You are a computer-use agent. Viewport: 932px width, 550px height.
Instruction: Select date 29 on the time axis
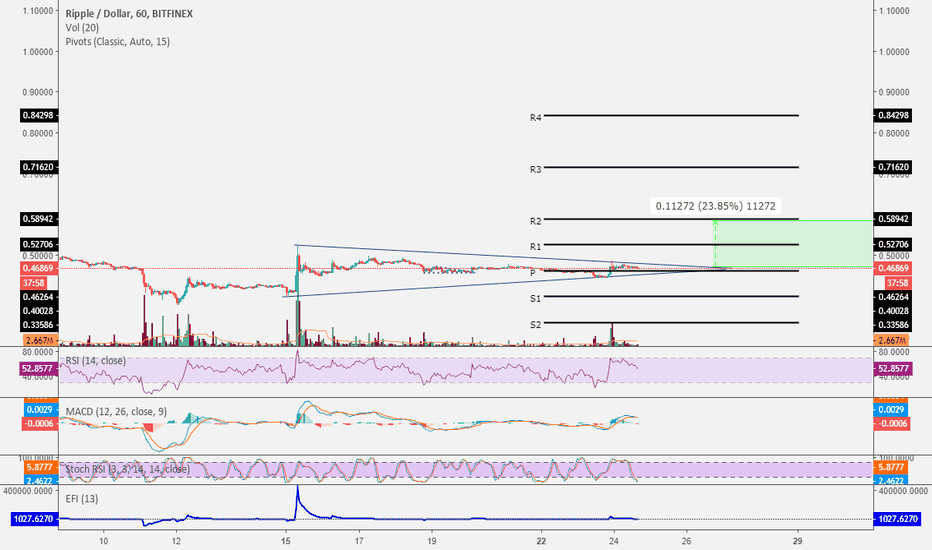[797, 541]
